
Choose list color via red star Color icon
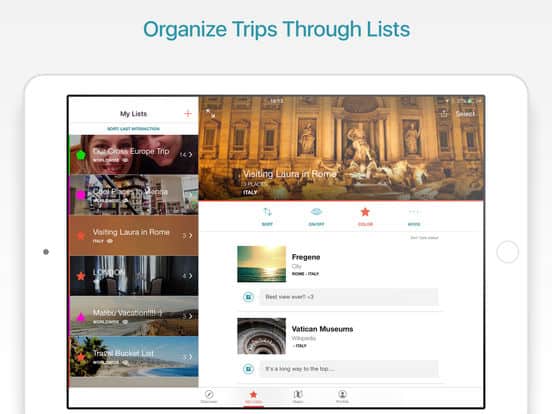coord(365,212)
